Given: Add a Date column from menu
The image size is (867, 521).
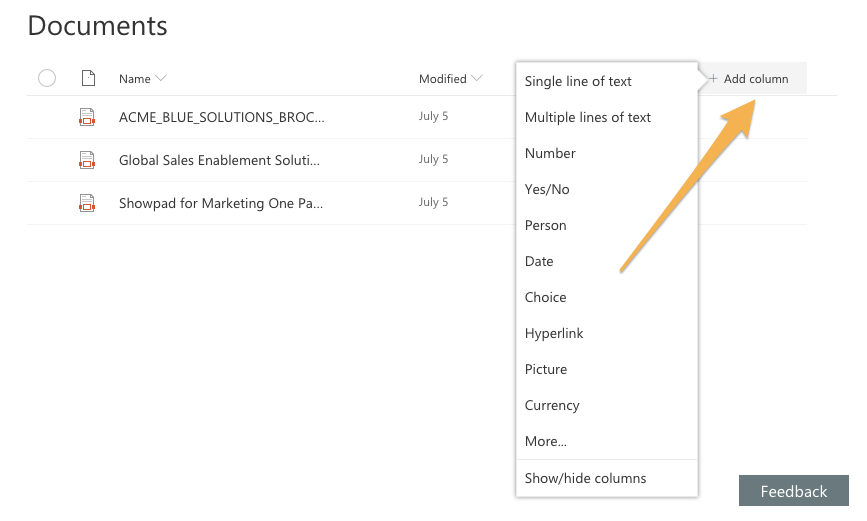Looking at the screenshot, I should [539, 261].
